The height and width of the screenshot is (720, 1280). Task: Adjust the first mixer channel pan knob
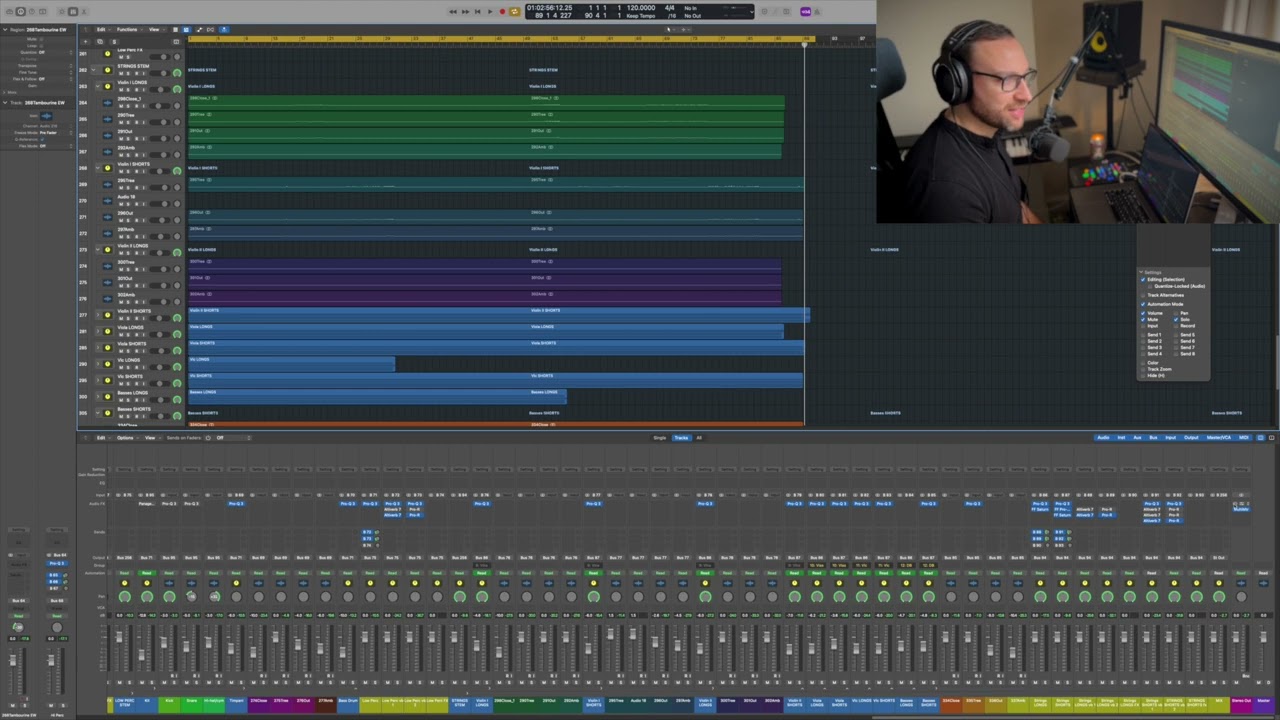click(124, 597)
